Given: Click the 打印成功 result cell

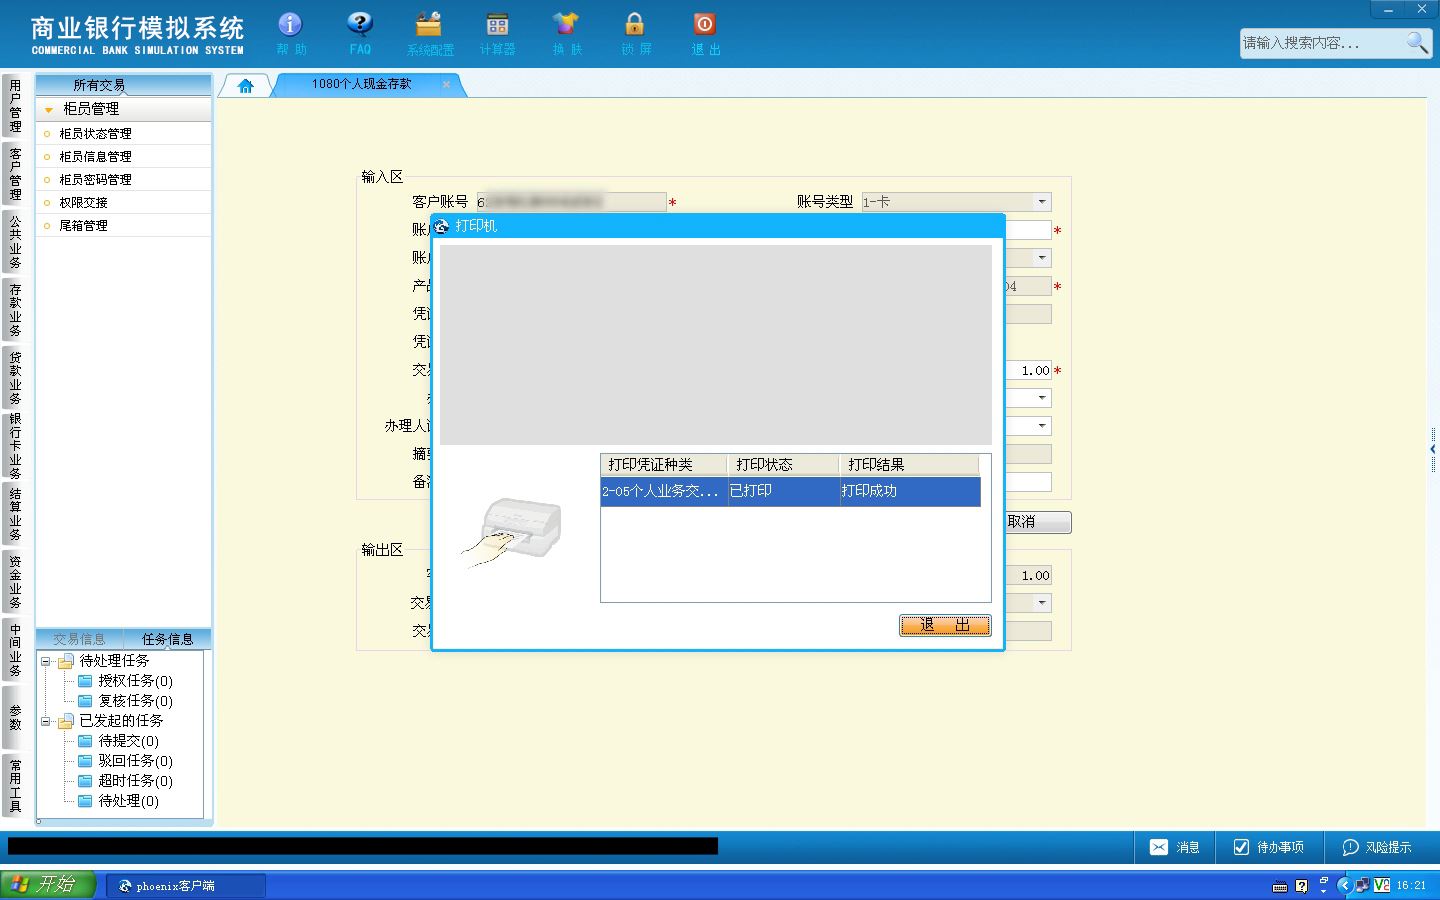Looking at the screenshot, I should (x=910, y=491).
